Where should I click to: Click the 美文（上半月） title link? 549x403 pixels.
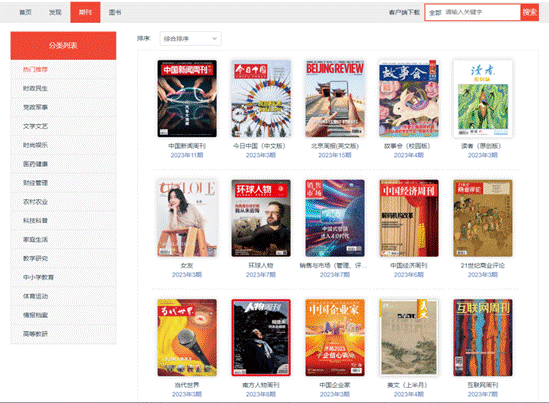pyautogui.click(x=407, y=385)
